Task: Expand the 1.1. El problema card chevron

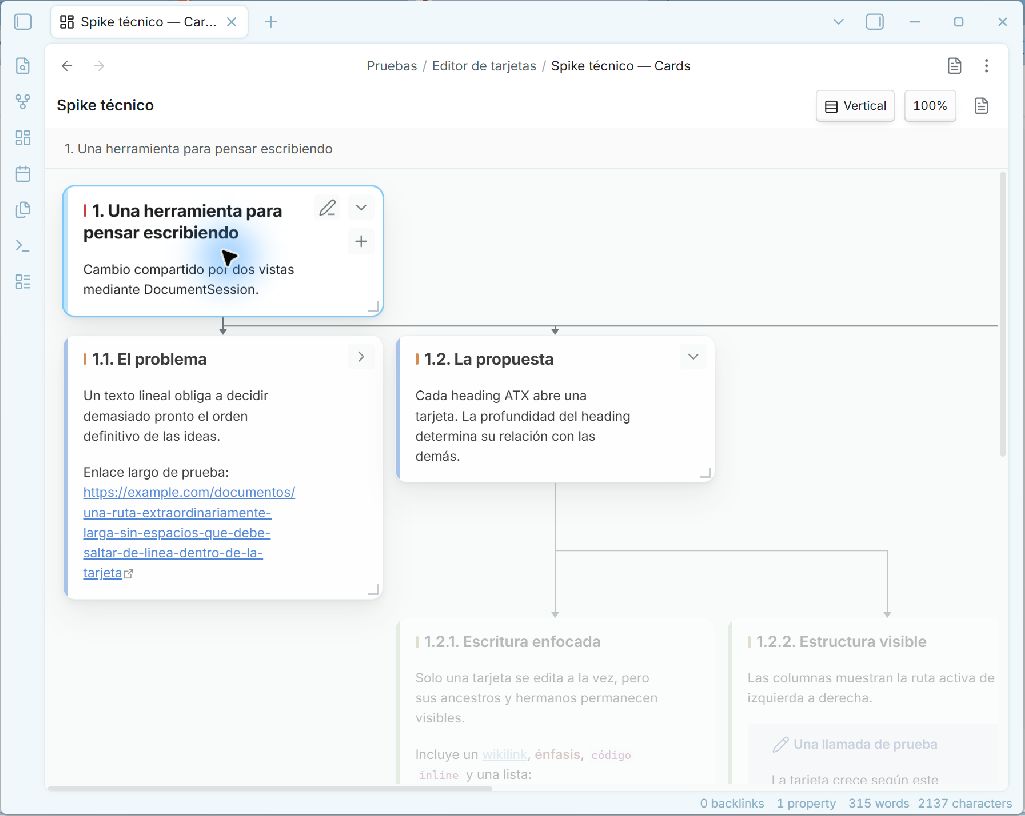Action: [361, 357]
